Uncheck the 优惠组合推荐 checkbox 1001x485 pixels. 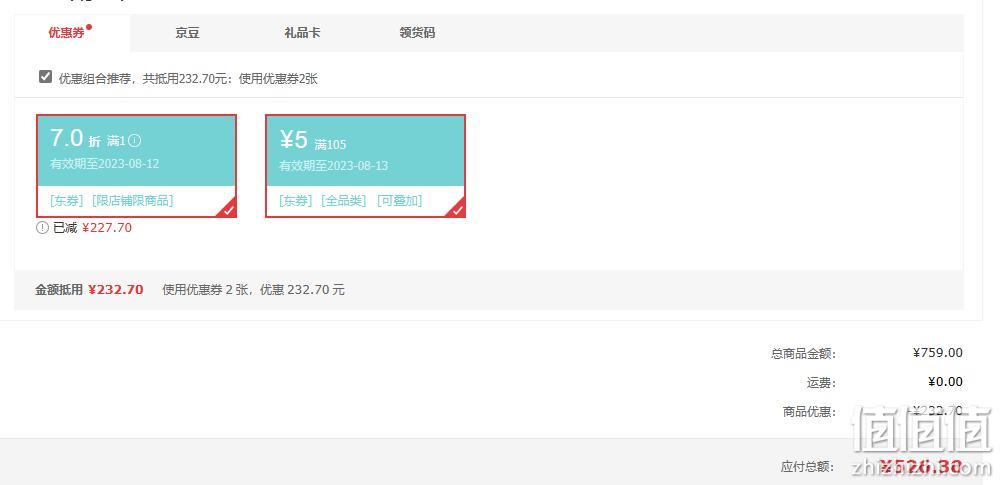(x=45, y=77)
